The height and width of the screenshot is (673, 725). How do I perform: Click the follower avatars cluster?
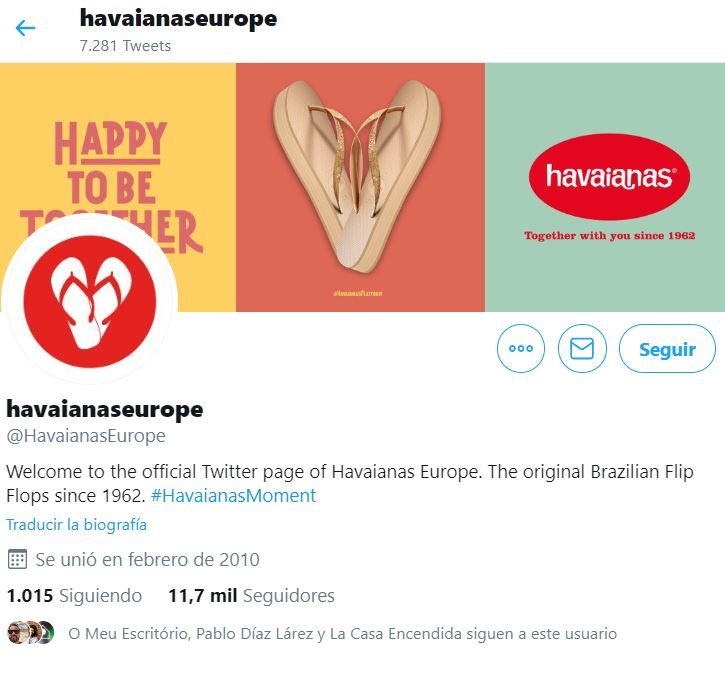[31, 632]
